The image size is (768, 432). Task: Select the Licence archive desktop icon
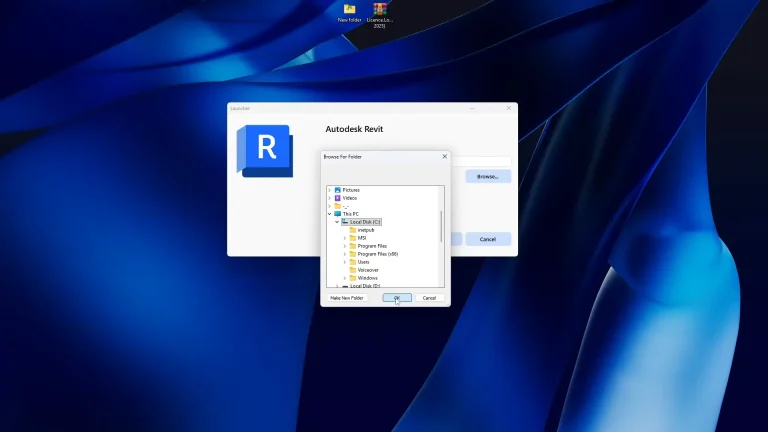point(380,15)
